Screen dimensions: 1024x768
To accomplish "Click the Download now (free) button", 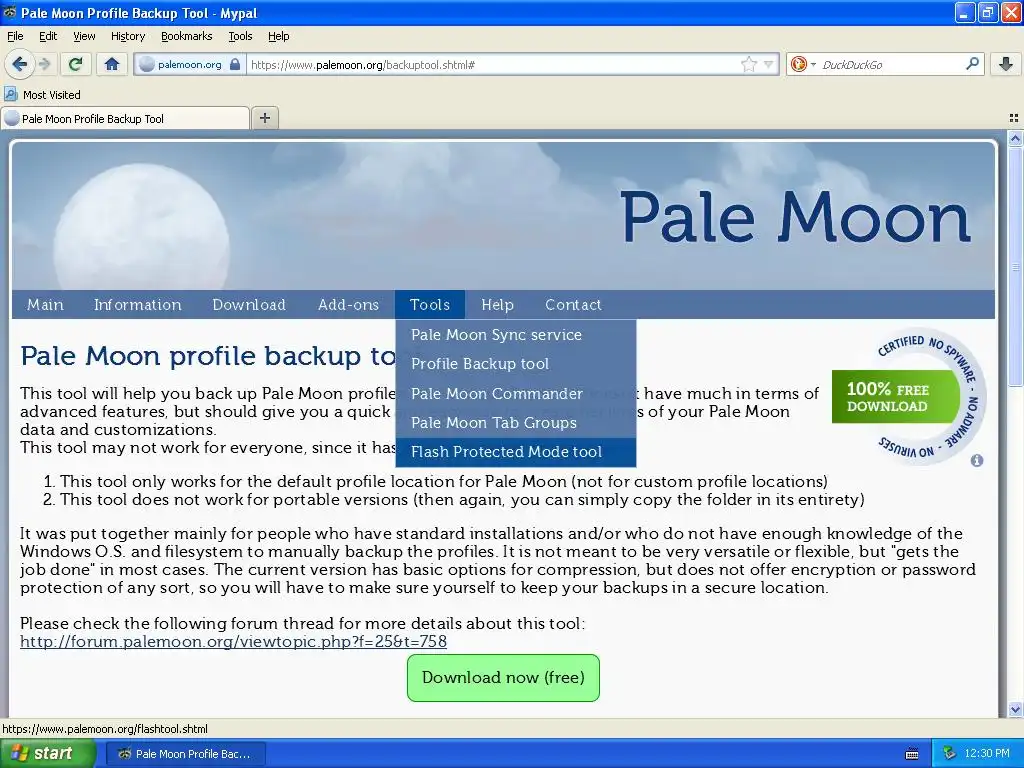I will [503, 678].
